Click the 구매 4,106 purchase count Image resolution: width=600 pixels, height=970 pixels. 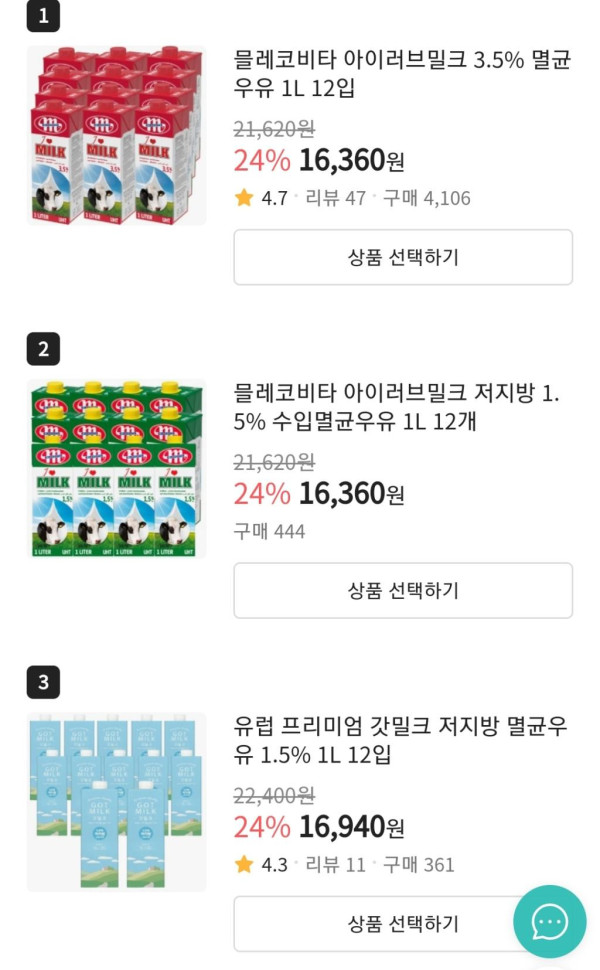point(426,198)
